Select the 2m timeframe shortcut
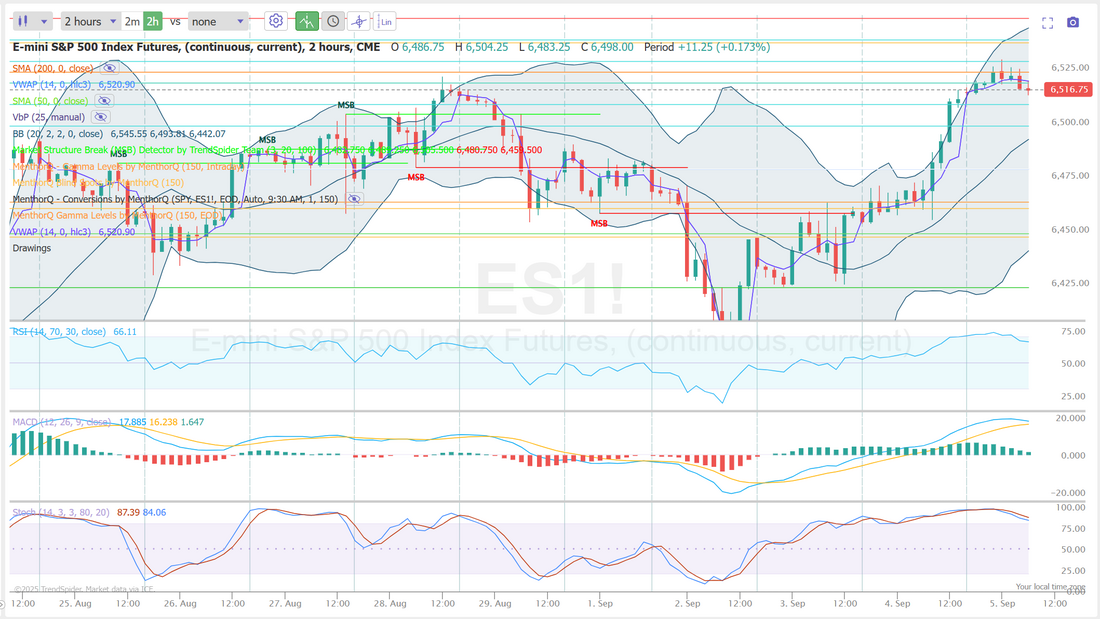The height and width of the screenshot is (619, 1100). coord(132,21)
